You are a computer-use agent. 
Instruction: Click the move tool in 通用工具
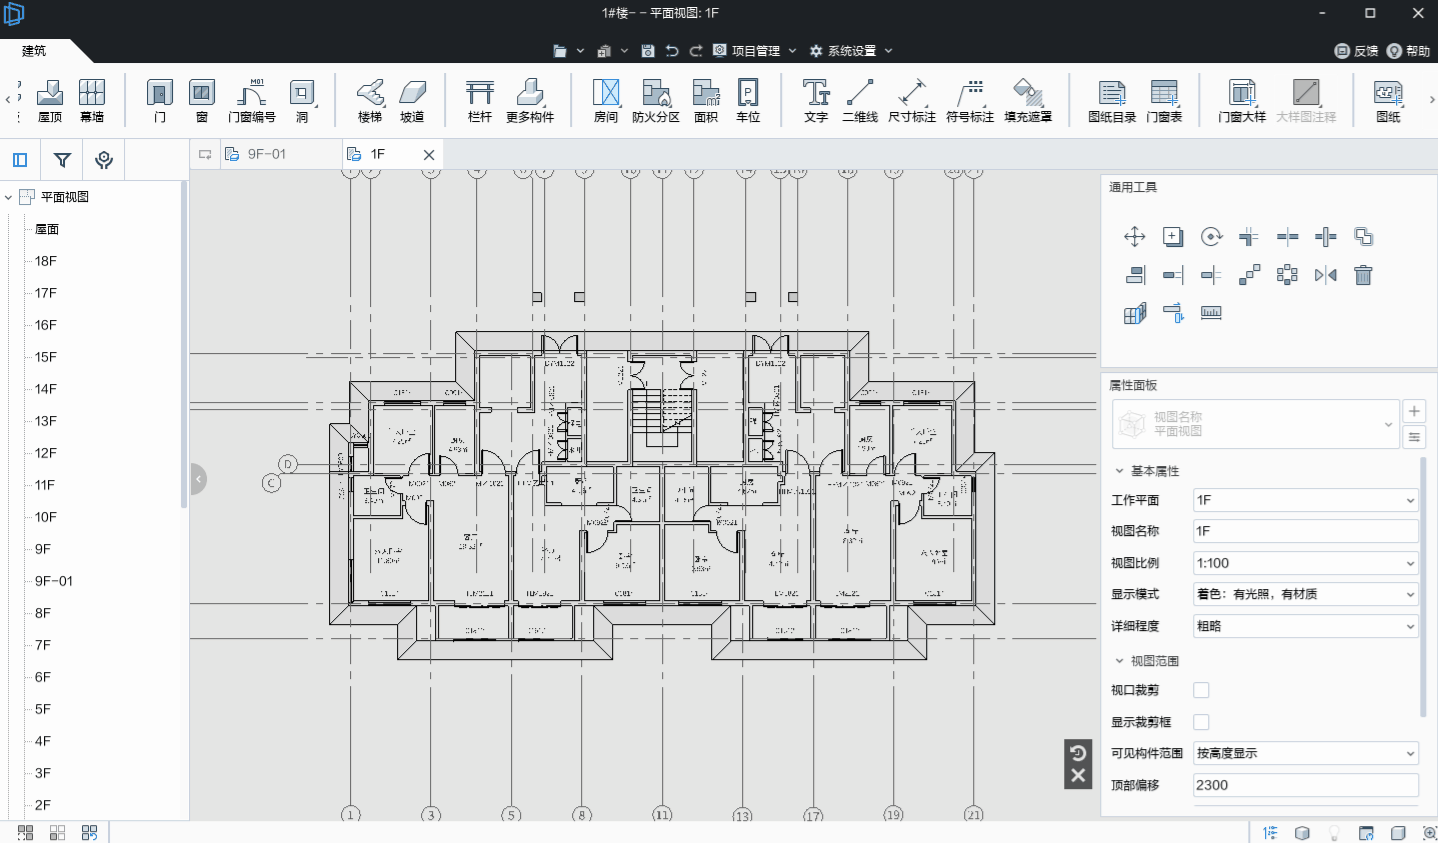pos(1134,237)
